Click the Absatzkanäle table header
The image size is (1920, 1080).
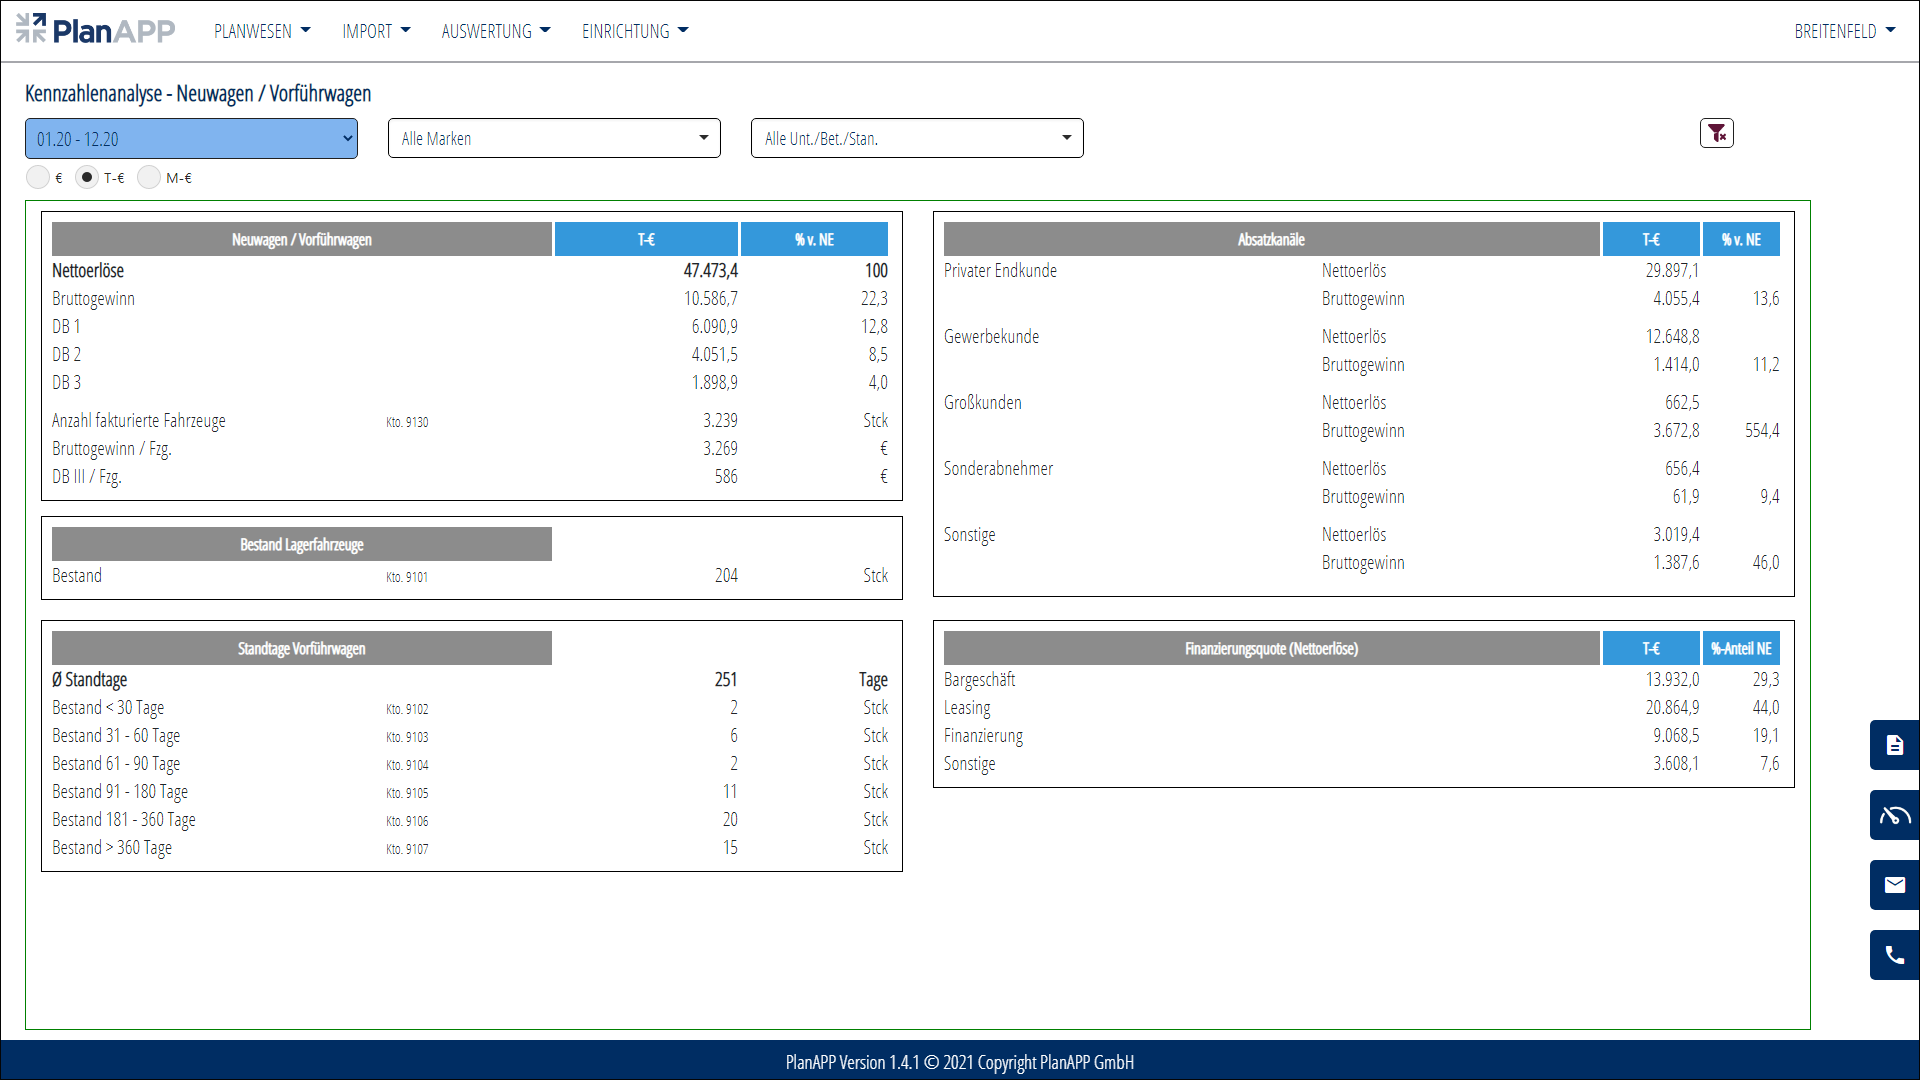1270,240
